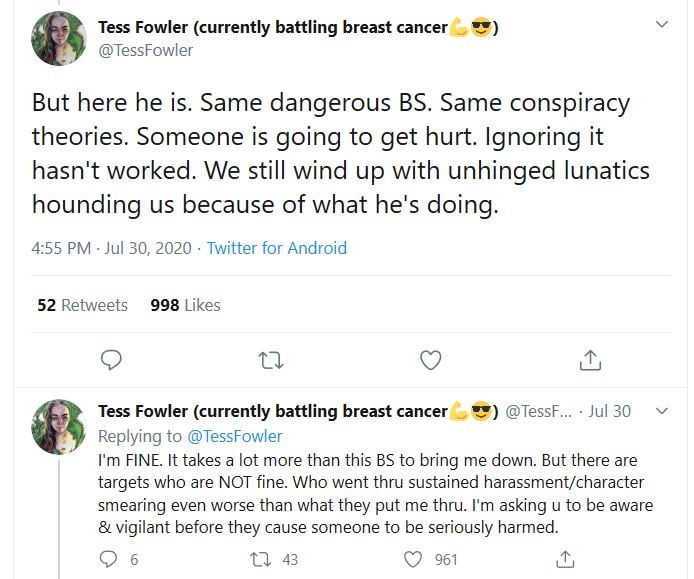
Task: Reply to the main tweet
Action: [x=112, y=359]
